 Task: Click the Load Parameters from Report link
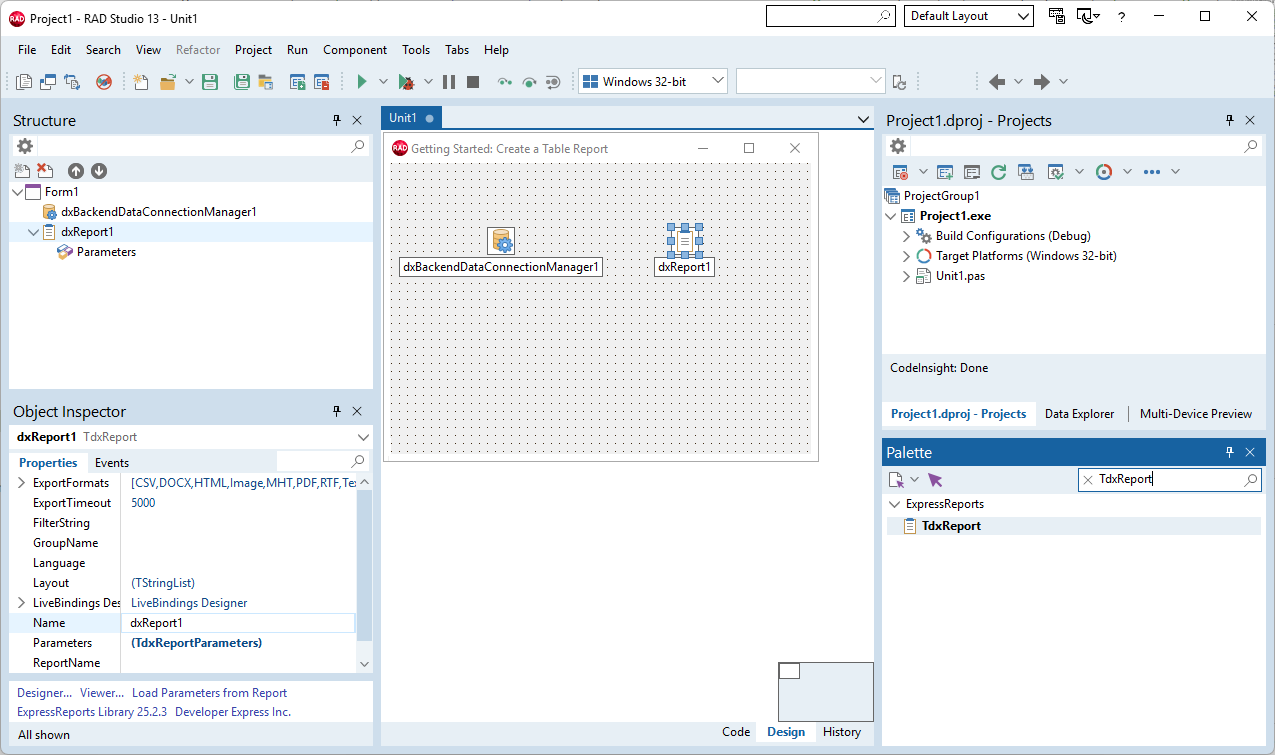[x=209, y=692]
